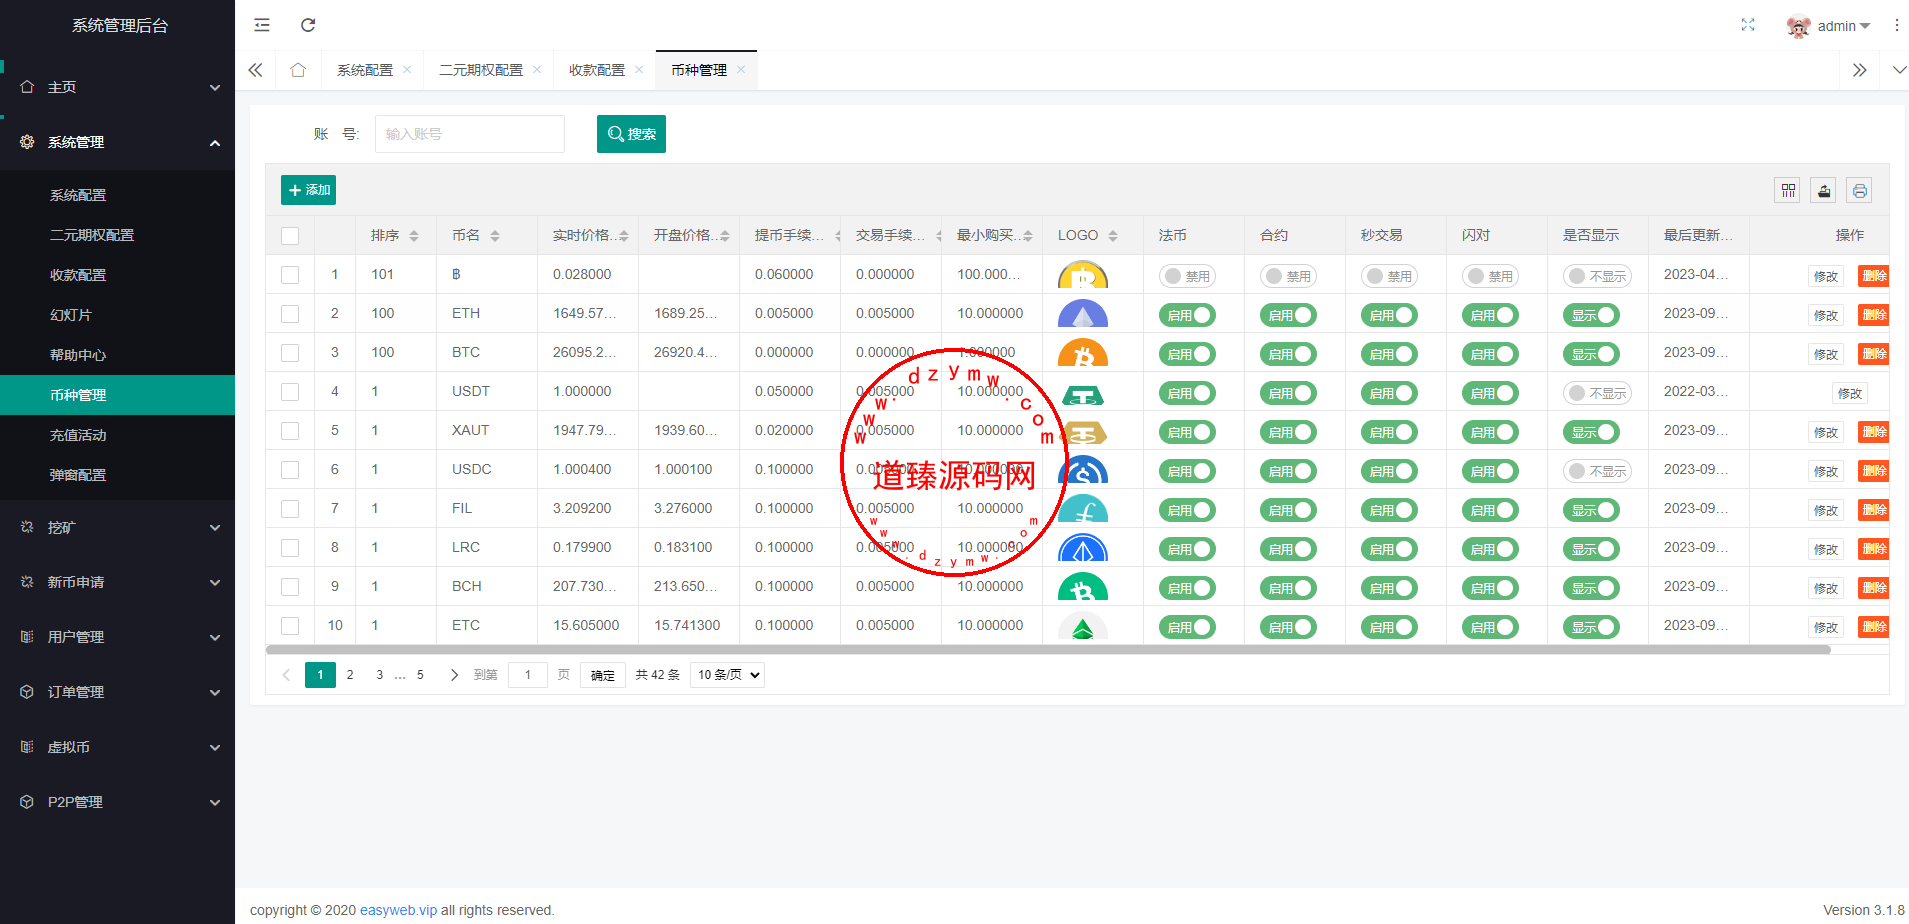Check the row checkbox for ETC
Image resolution: width=1909 pixels, height=924 pixels.
click(x=290, y=626)
